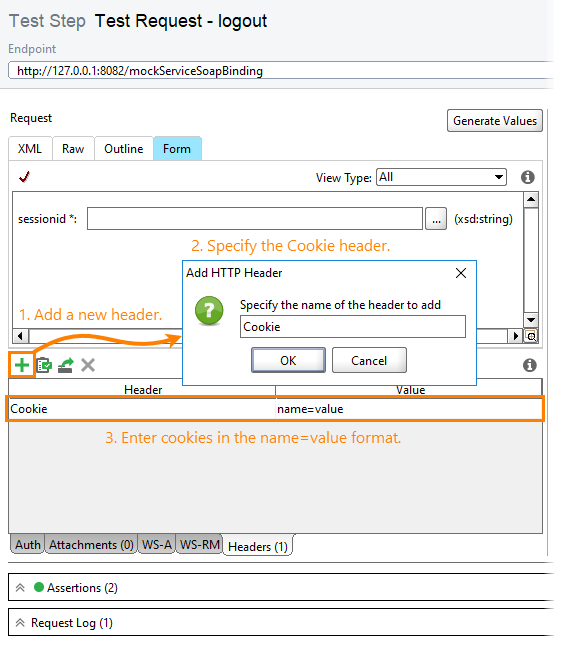Click the green plus add header icon
This screenshot has height=646, width=564.
tap(22, 365)
